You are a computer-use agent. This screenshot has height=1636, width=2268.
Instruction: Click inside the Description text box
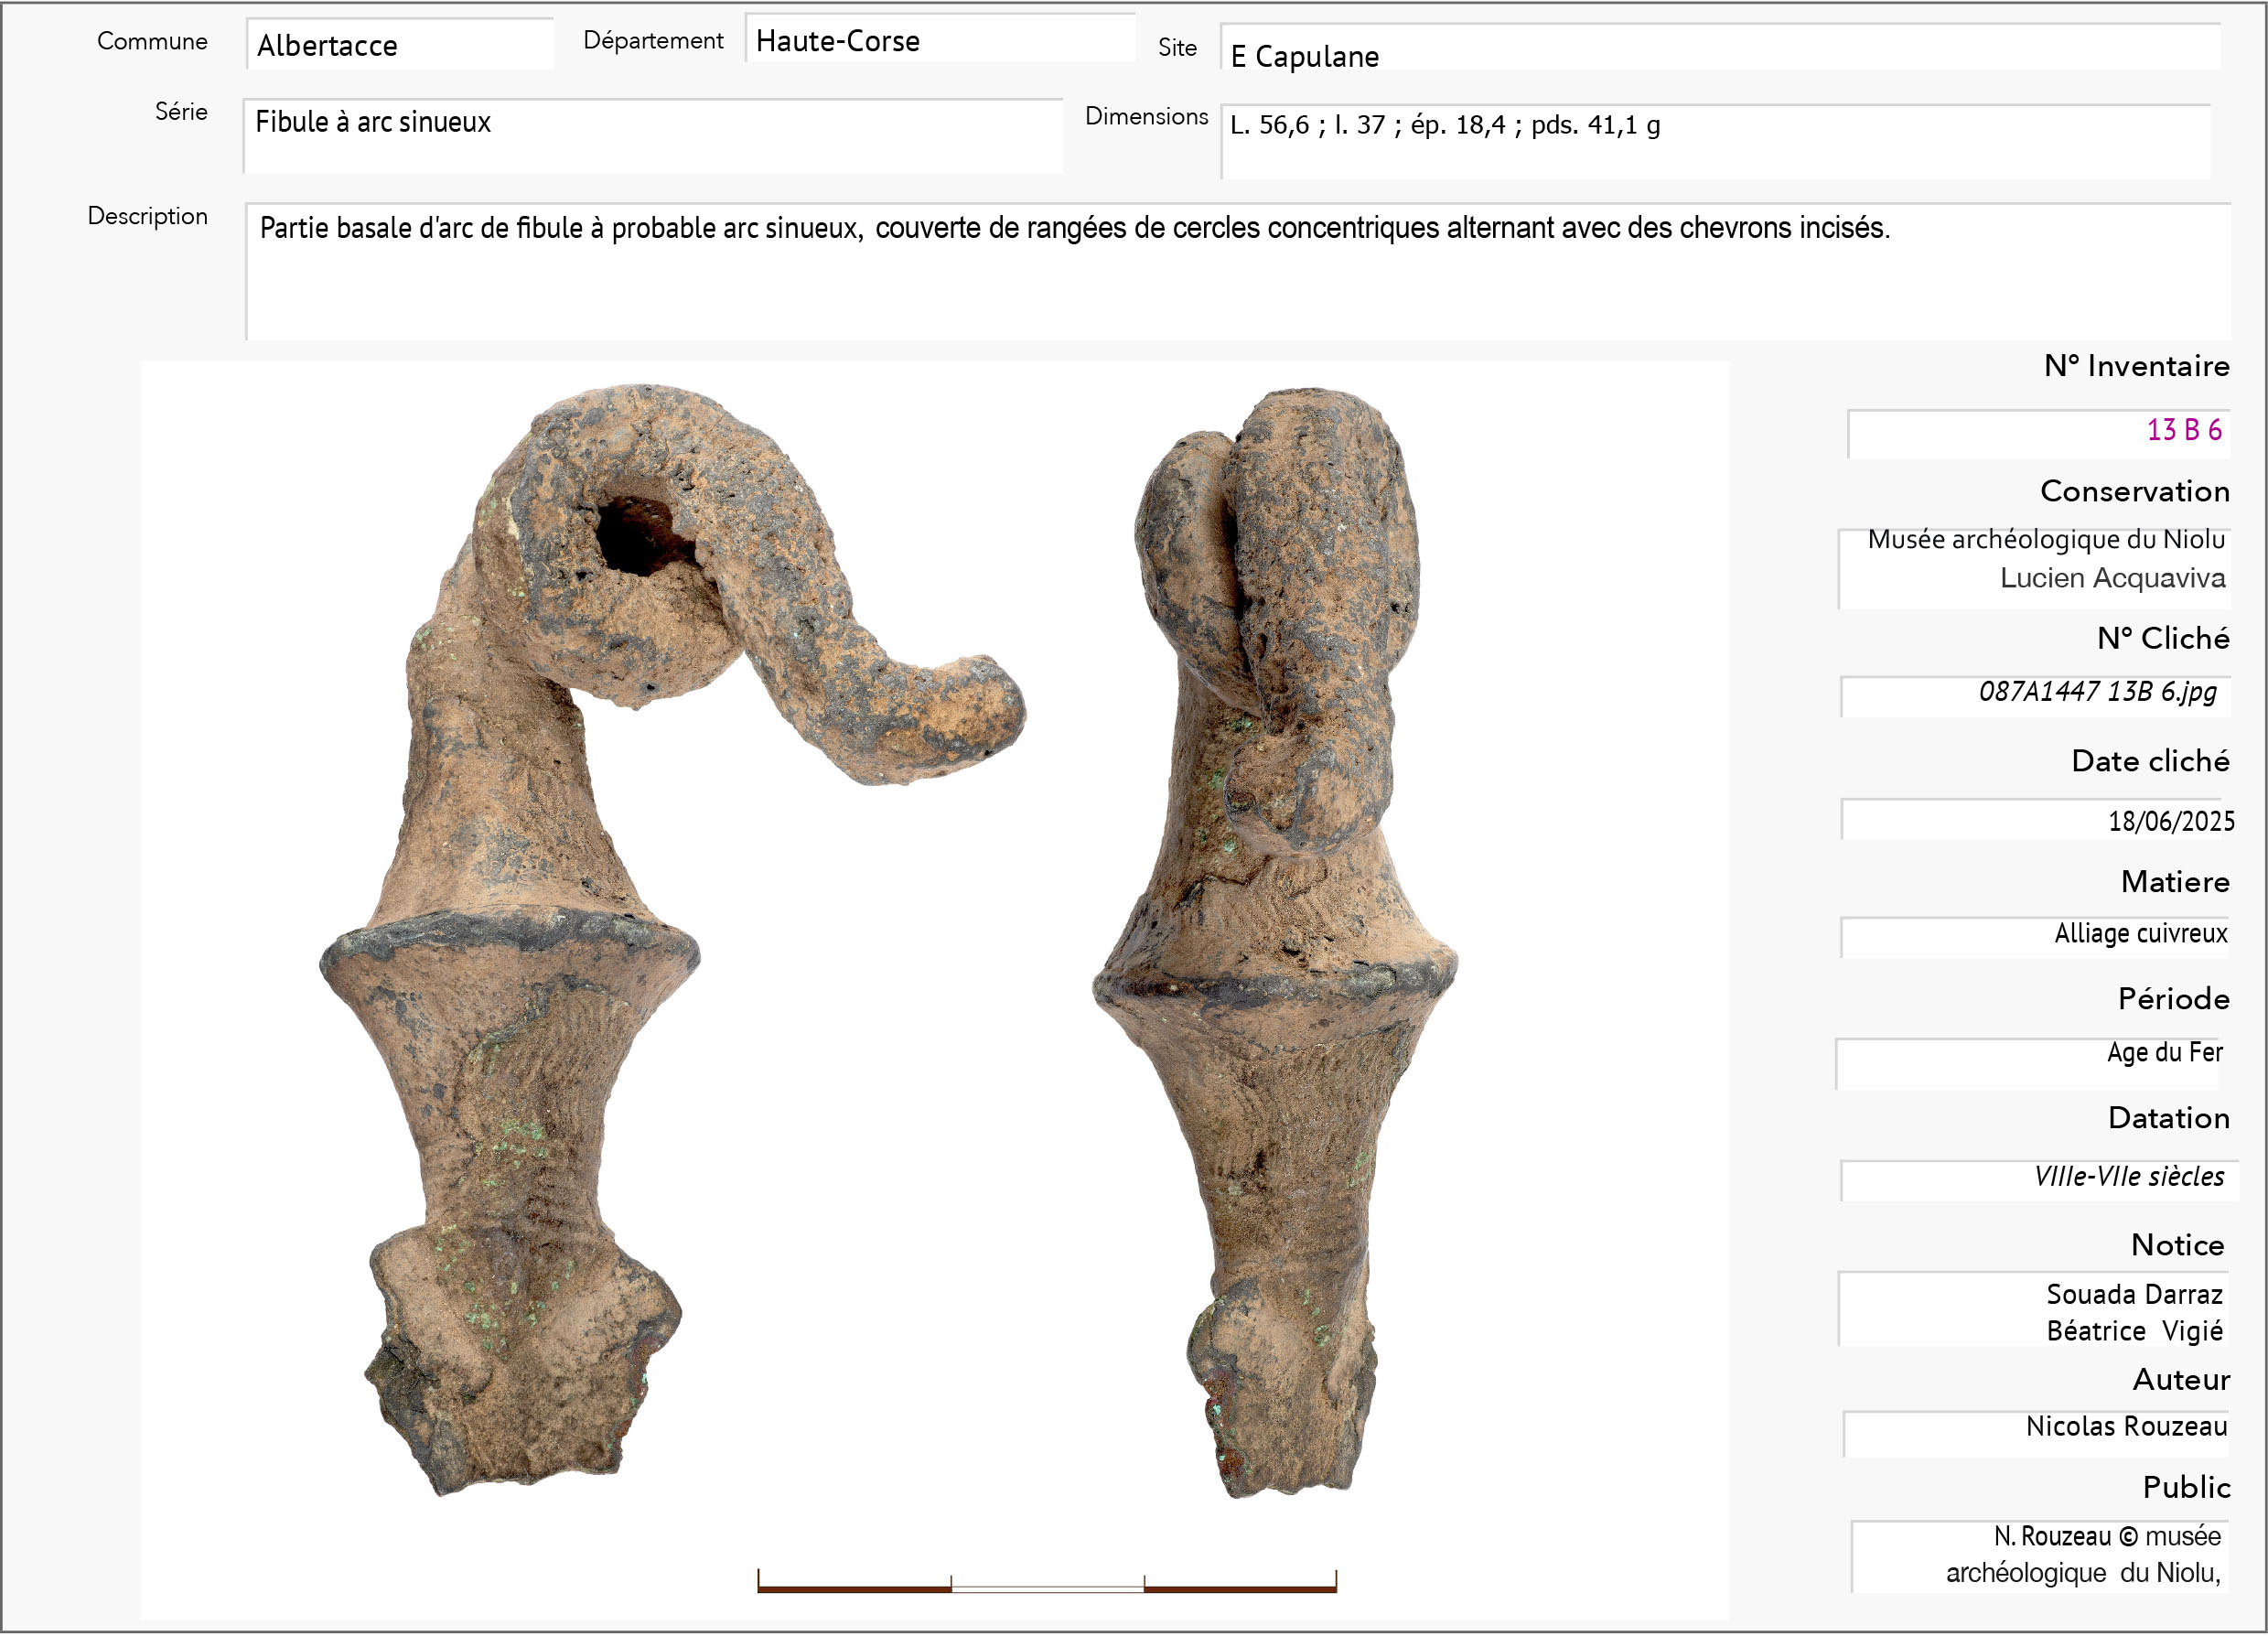1236,272
